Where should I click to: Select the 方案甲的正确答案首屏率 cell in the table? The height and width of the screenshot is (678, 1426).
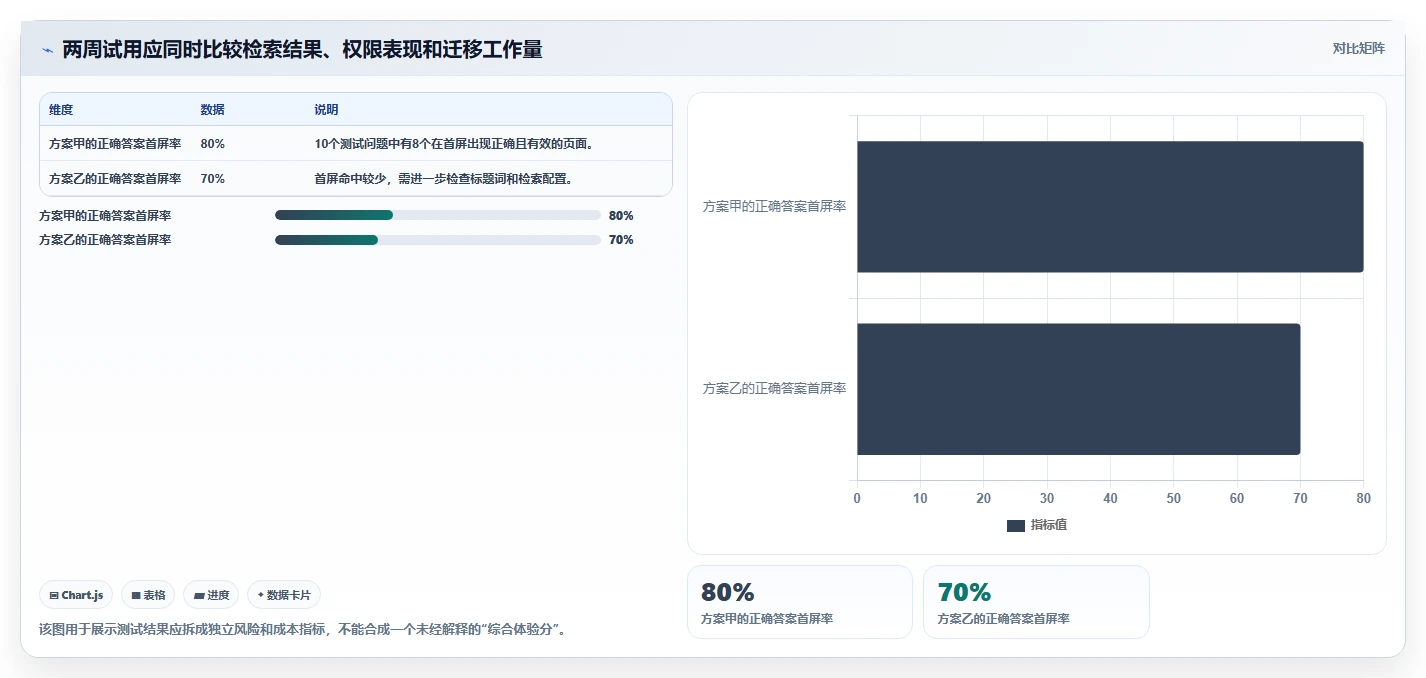115,144
